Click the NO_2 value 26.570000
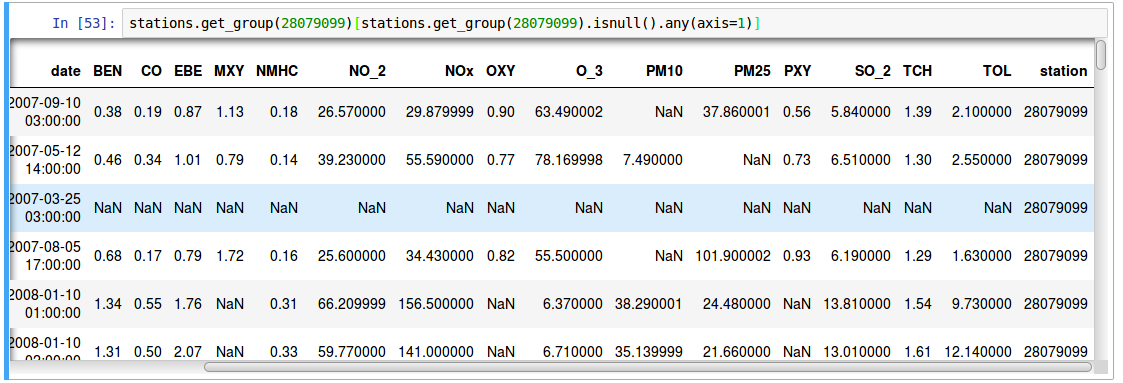Viewport: 1123px width, 383px height. (352, 112)
